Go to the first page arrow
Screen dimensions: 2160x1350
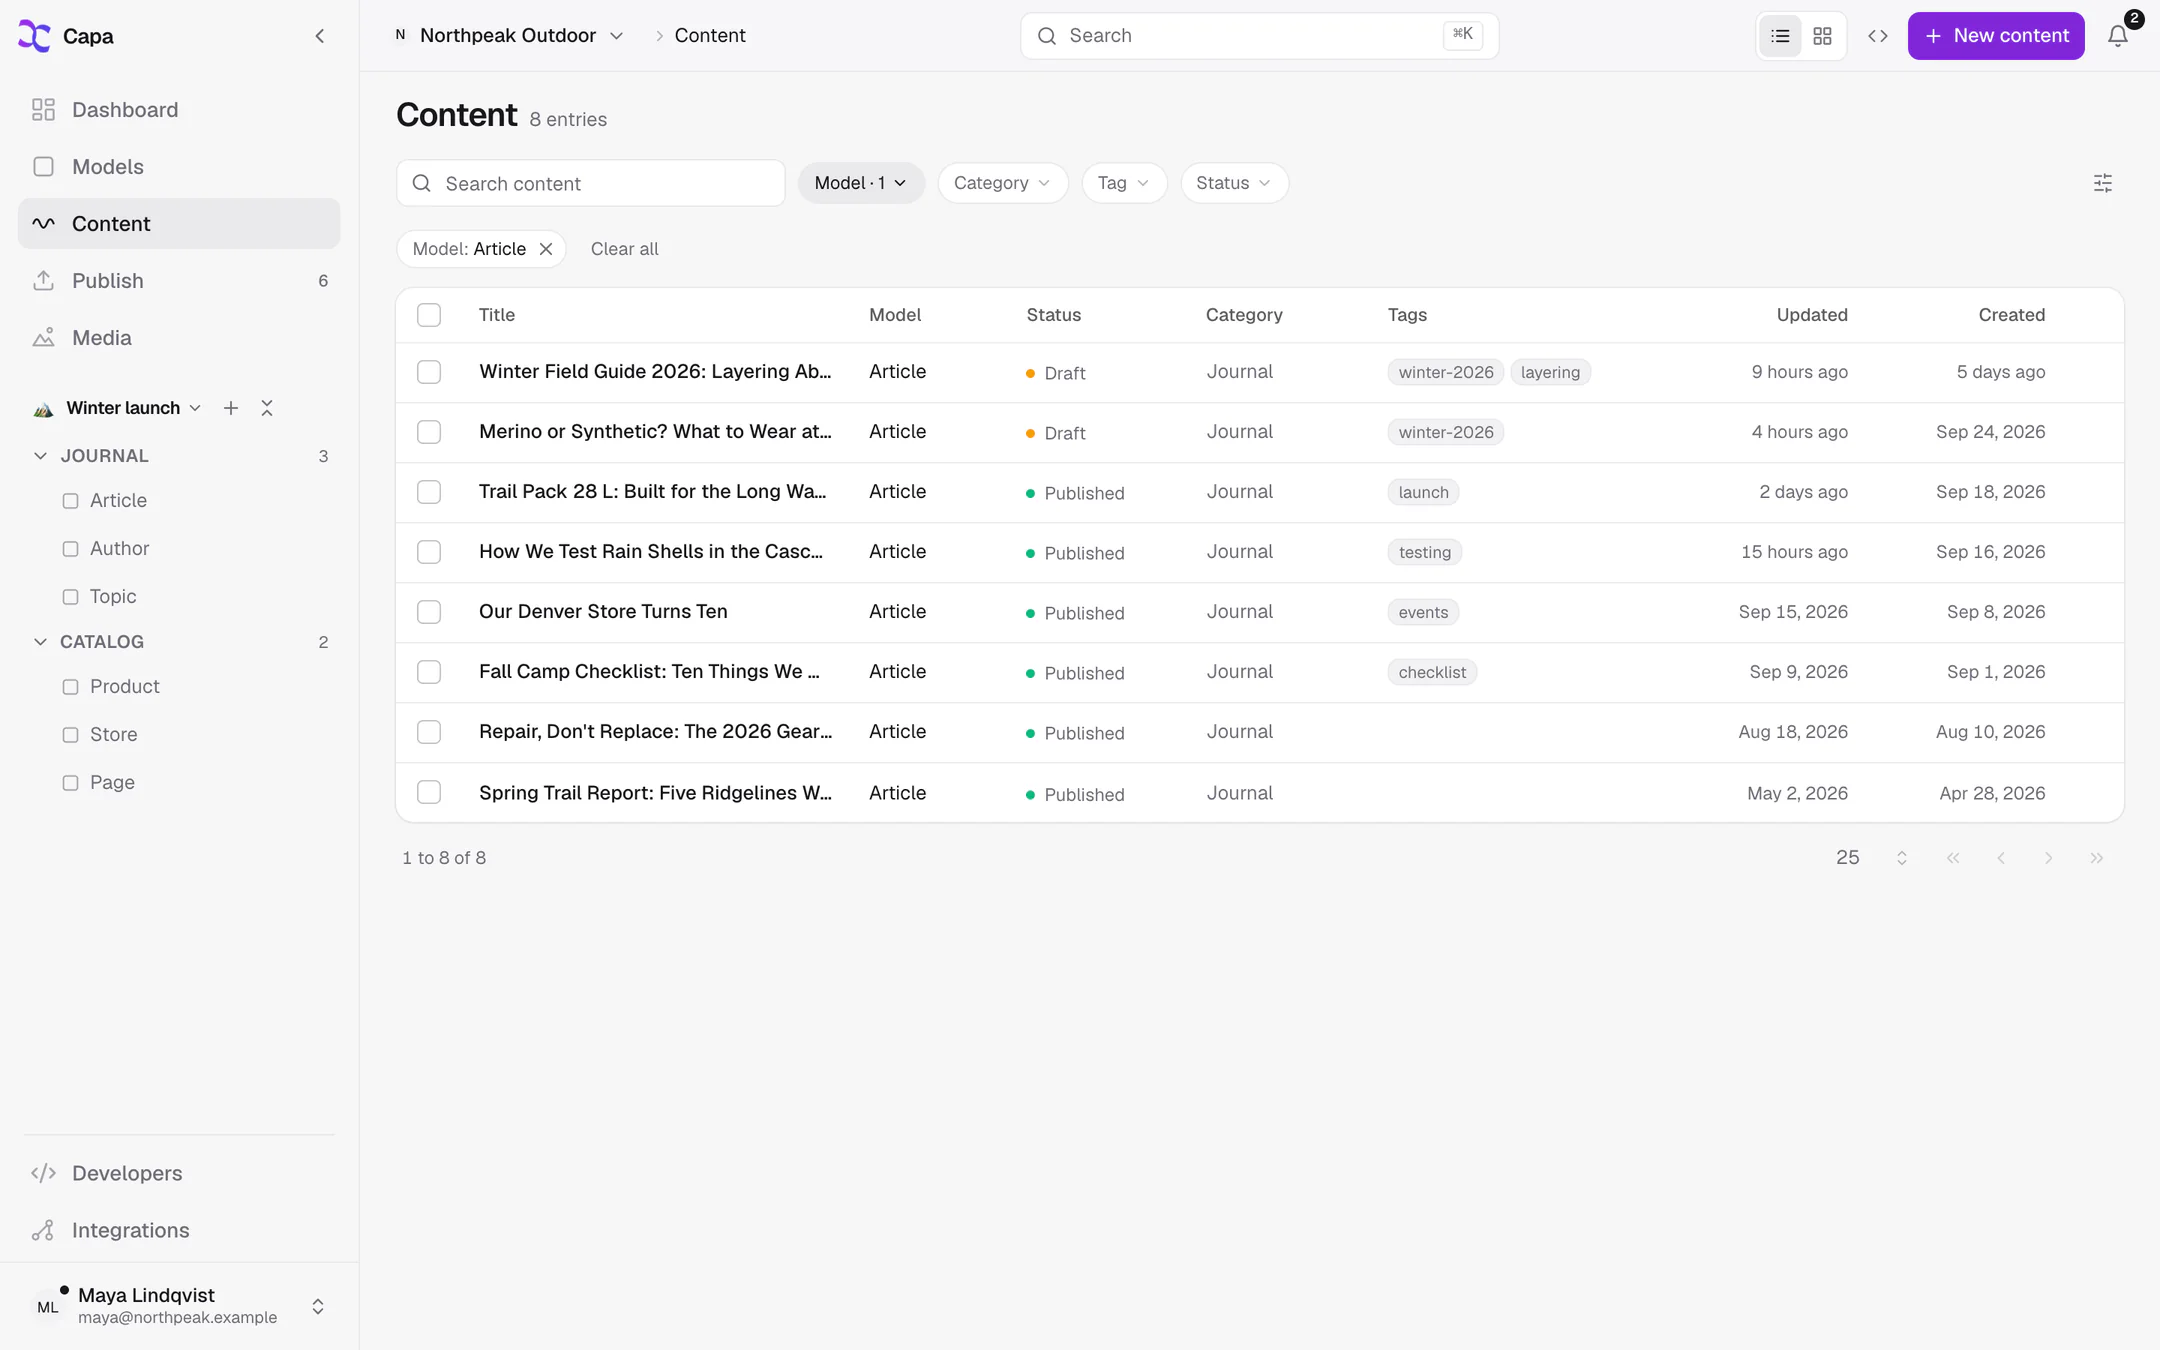[x=1952, y=858]
